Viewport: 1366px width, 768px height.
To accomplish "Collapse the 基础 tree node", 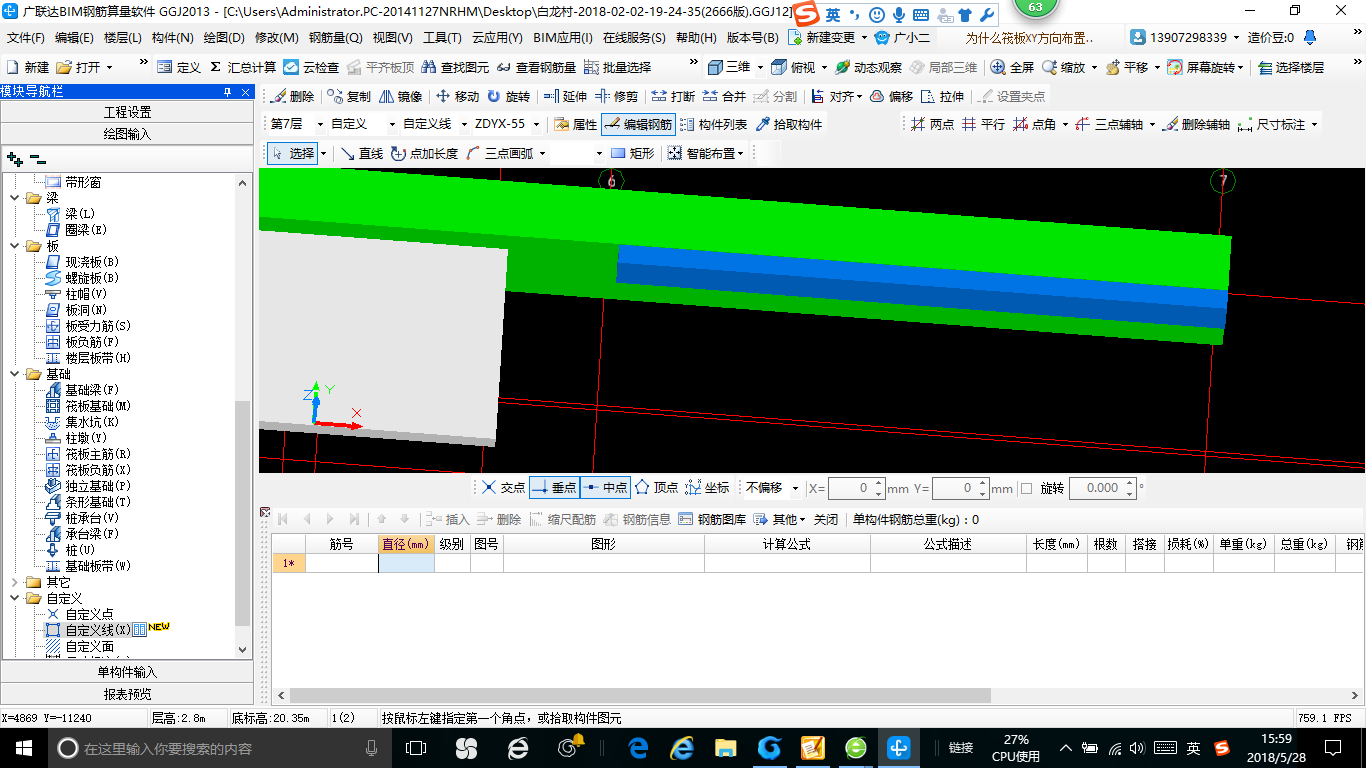I will (x=14, y=374).
